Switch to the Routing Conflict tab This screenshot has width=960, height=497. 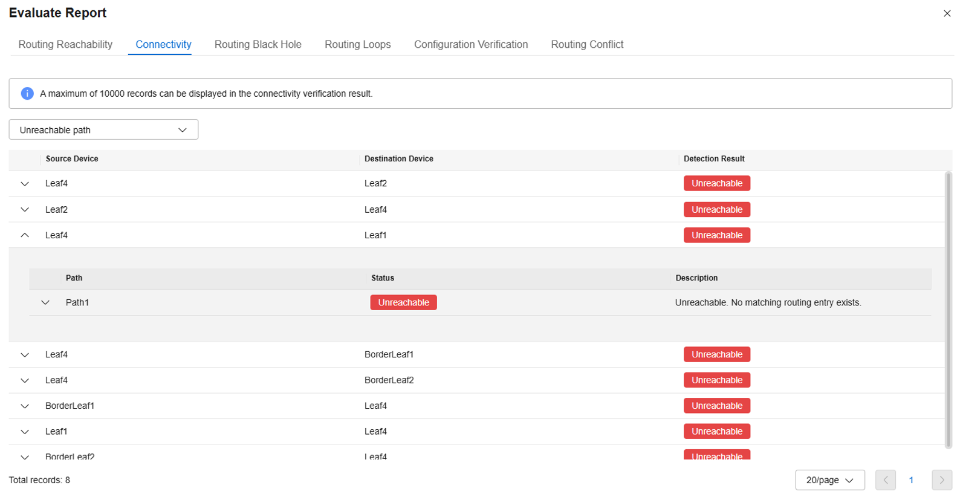point(587,45)
